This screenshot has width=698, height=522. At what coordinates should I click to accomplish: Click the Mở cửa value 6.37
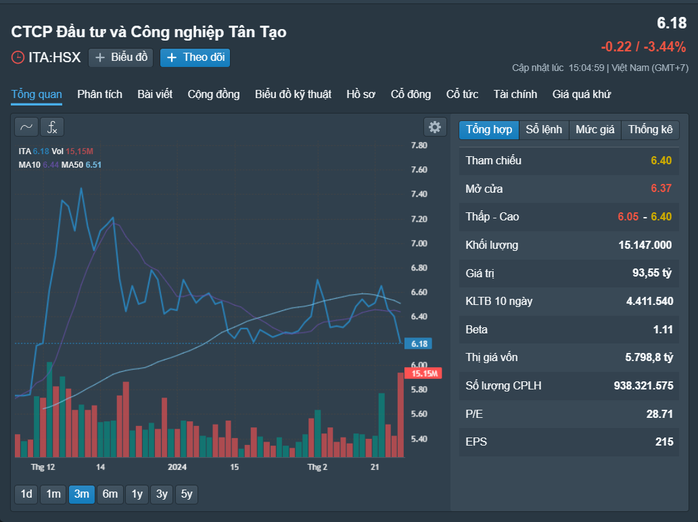point(661,188)
